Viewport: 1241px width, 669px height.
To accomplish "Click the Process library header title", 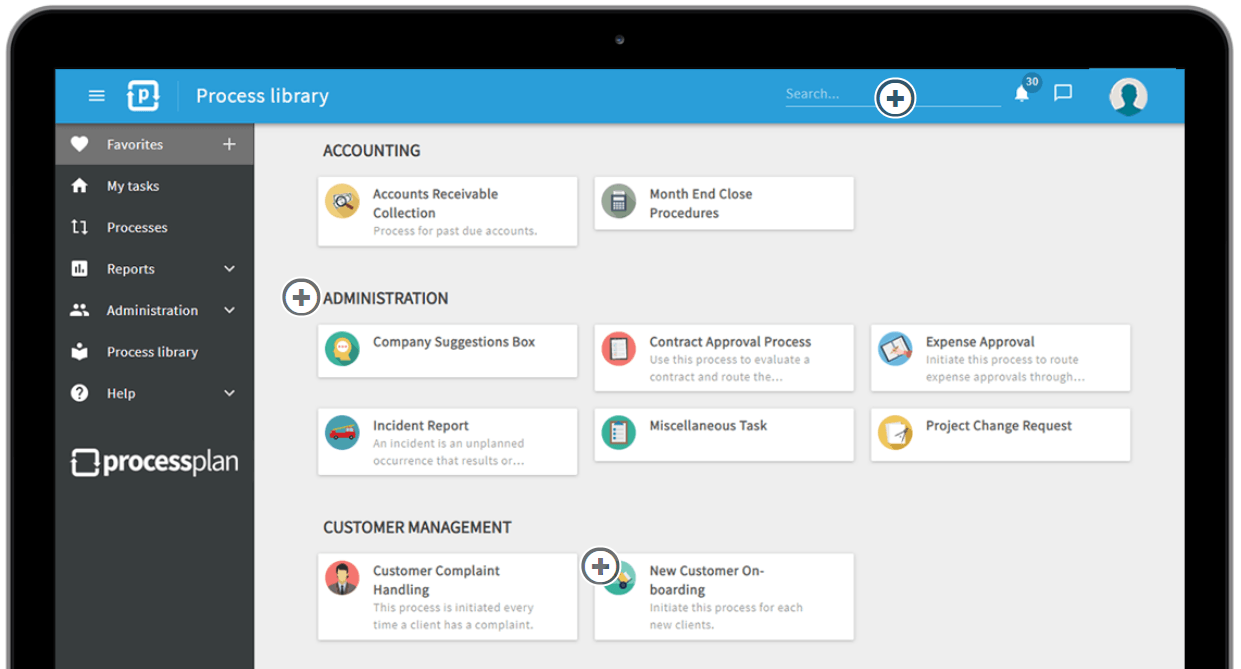I will pos(262,96).
